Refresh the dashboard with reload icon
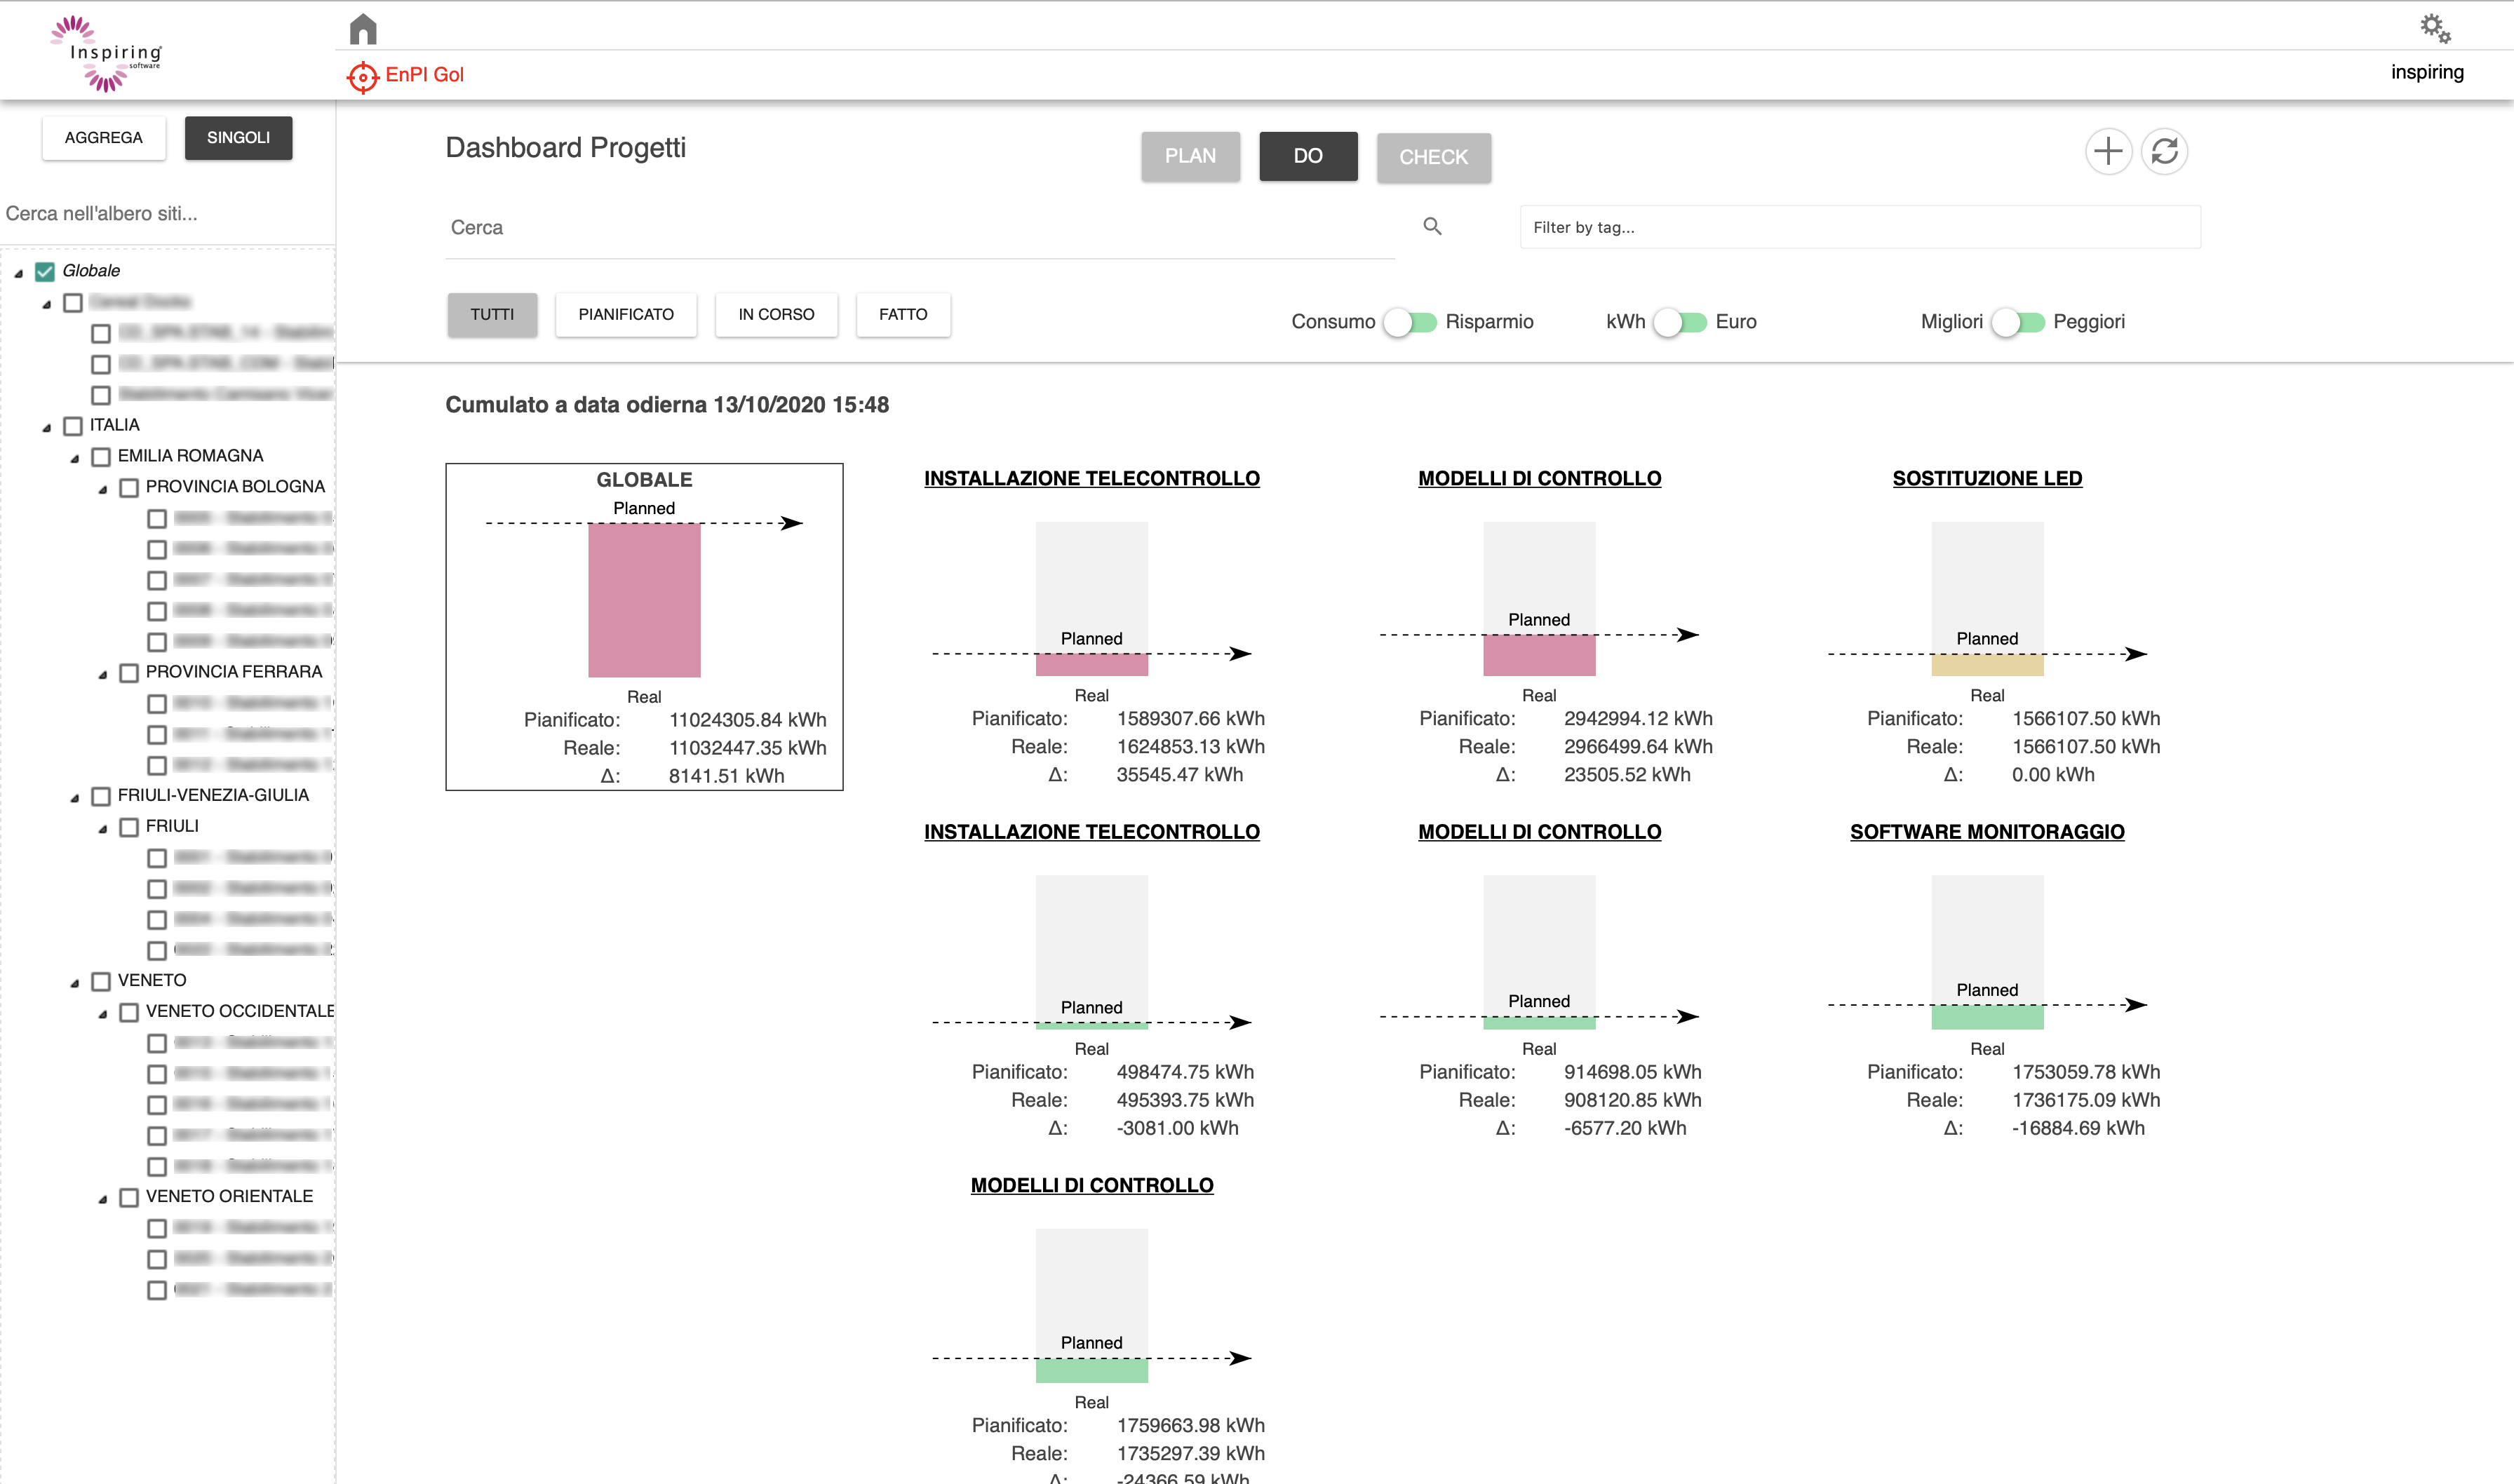2514x1484 pixels. pyautogui.click(x=2164, y=152)
